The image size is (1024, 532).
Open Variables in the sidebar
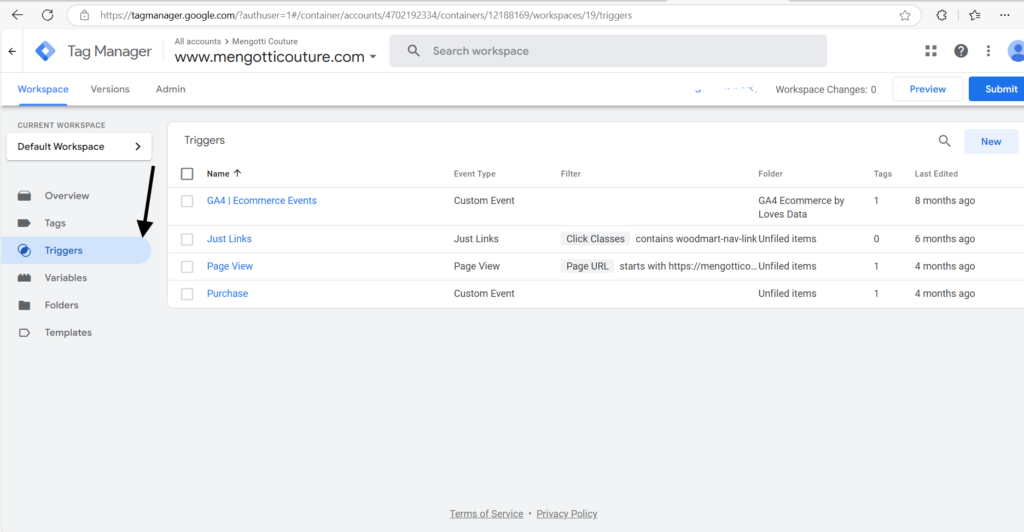click(65, 278)
